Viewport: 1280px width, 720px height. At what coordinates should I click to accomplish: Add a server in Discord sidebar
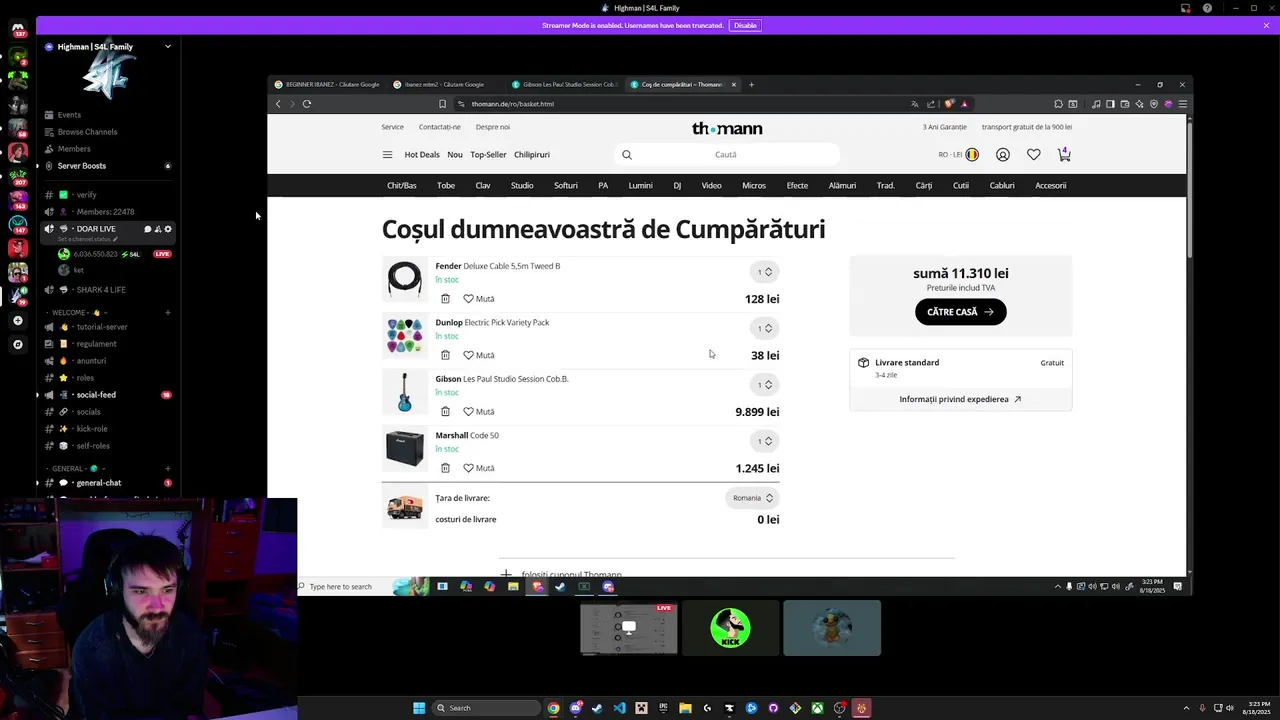click(x=17, y=321)
